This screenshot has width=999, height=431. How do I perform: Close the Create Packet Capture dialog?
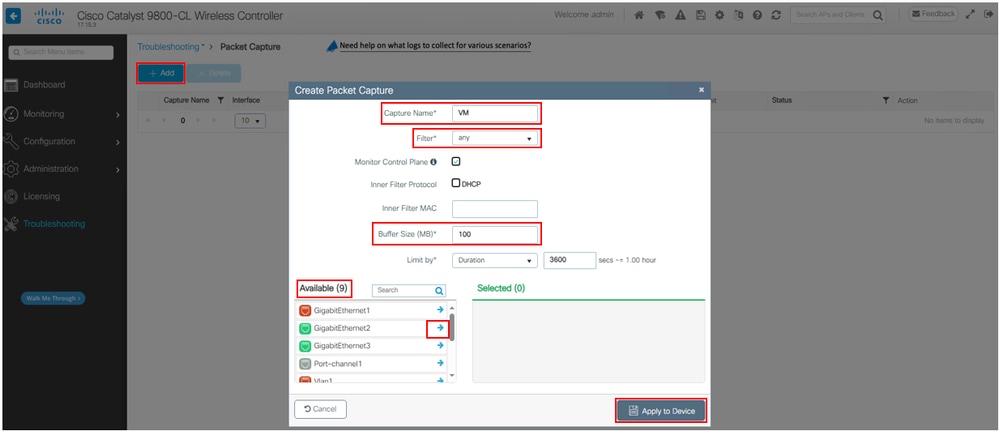point(701,91)
